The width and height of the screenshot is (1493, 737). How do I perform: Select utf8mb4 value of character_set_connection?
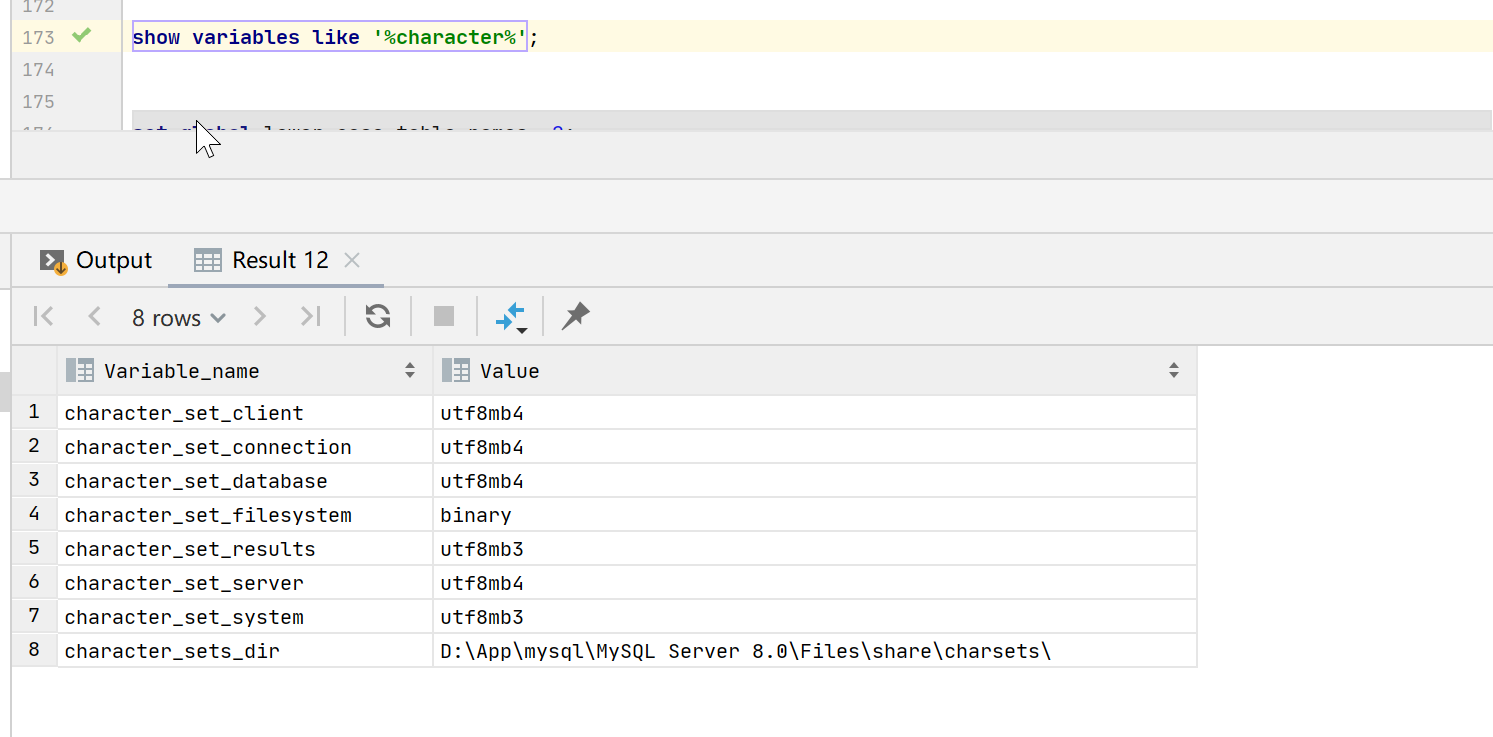[x=815, y=447]
